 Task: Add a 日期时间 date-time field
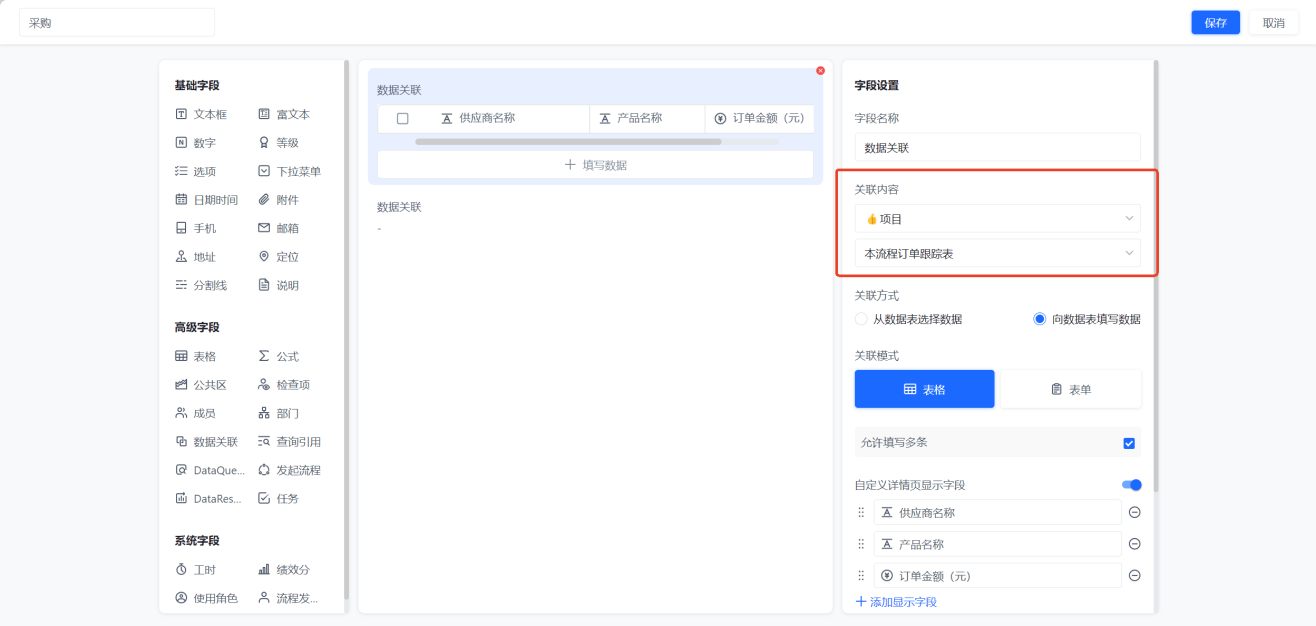pyautogui.click(x=207, y=200)
